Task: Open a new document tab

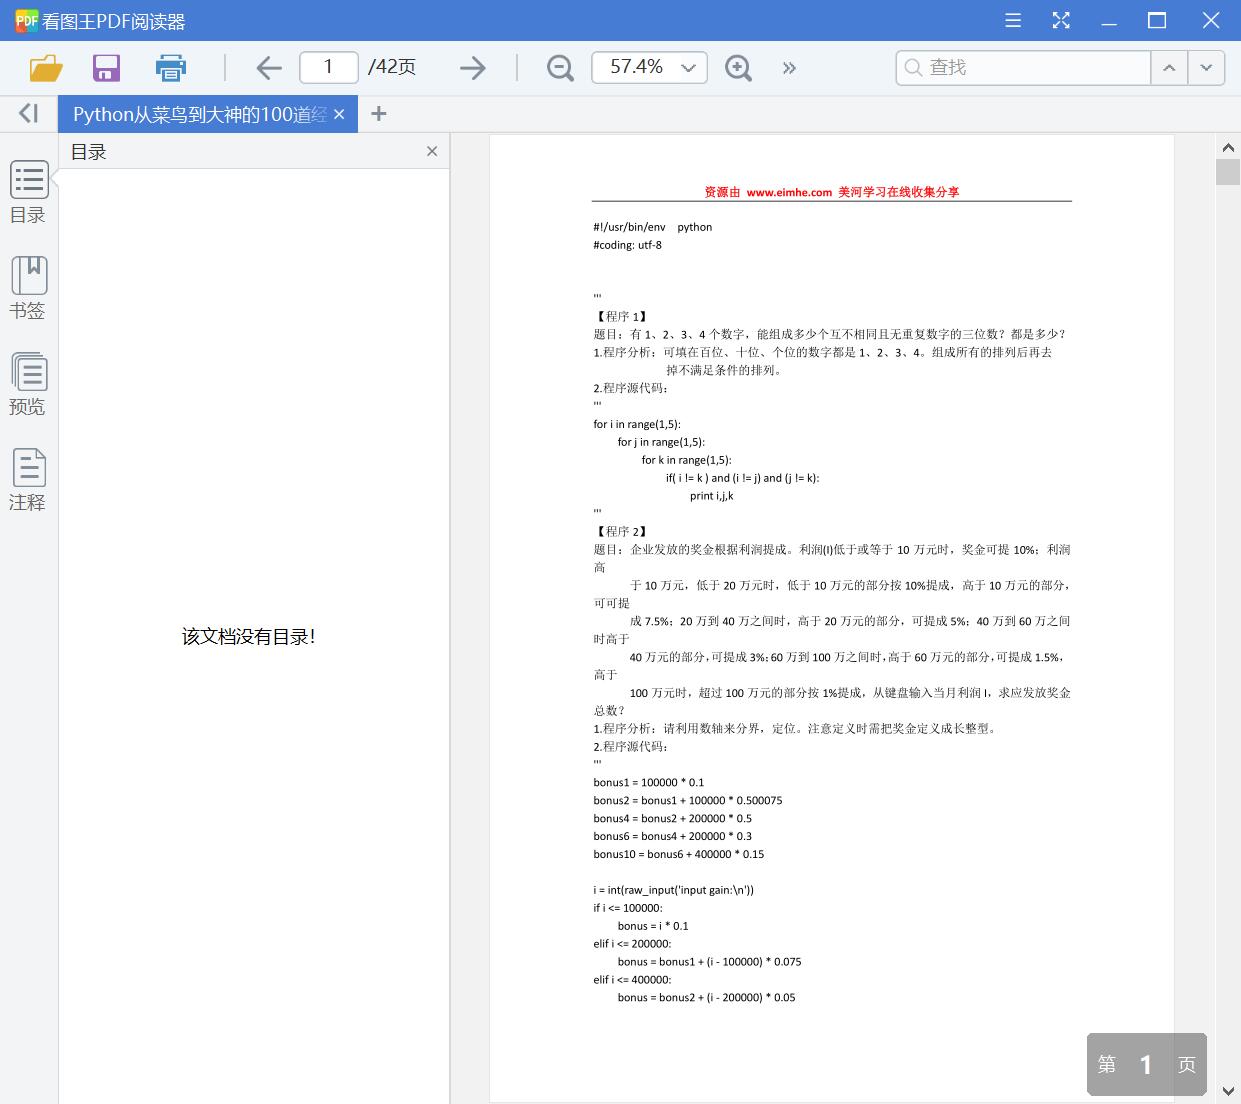Action: 378,113
